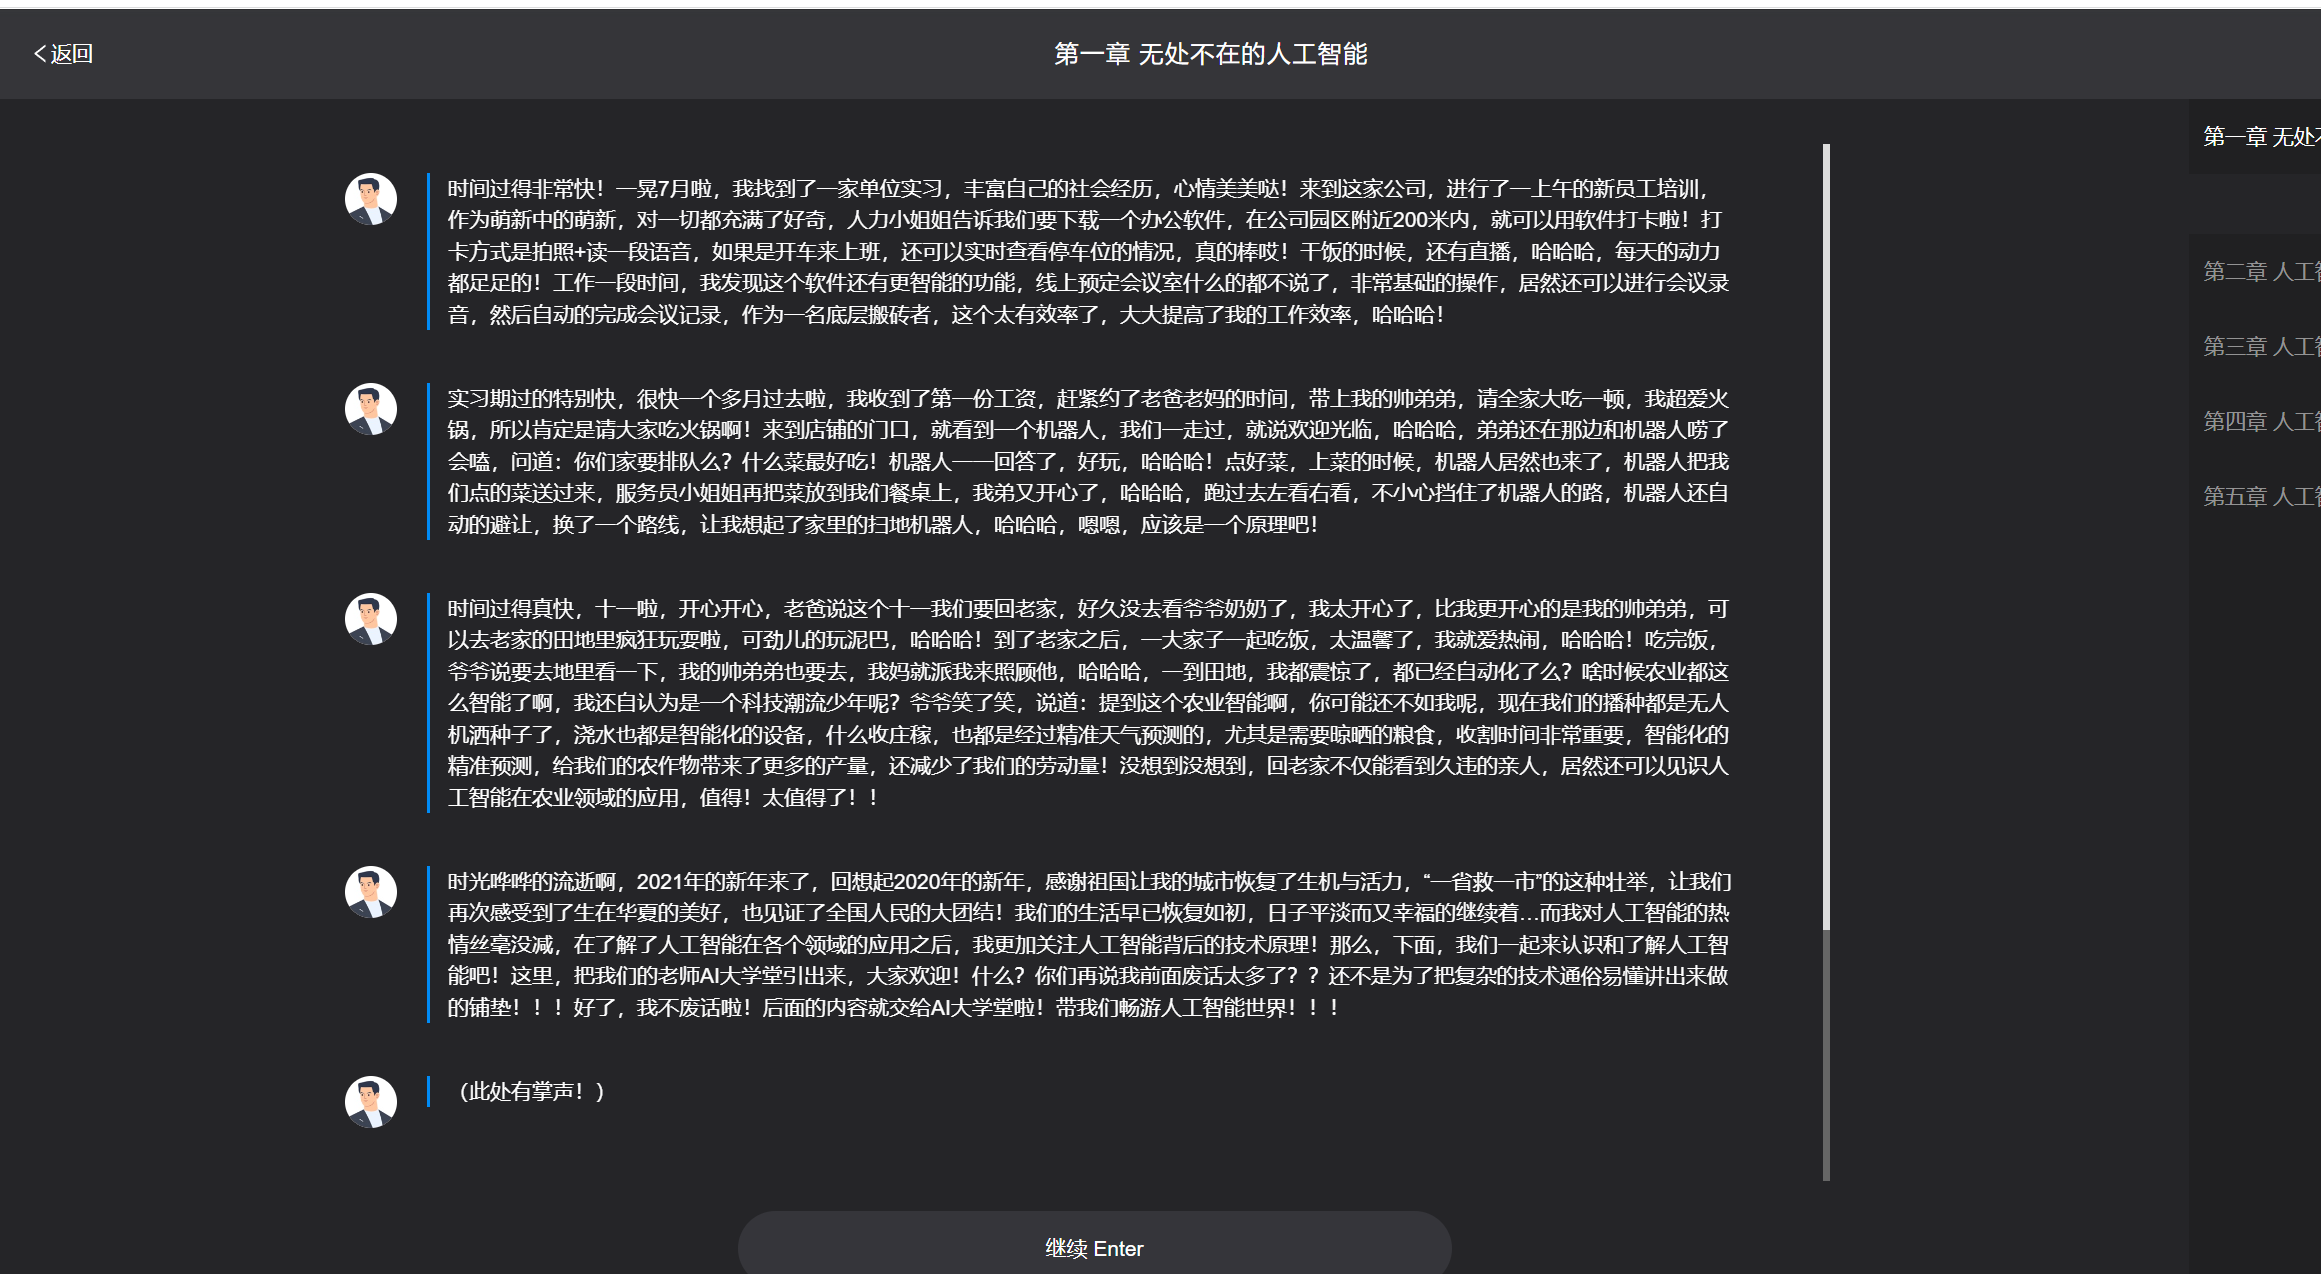Click the avatar next to the 2021 New Year message

coord(370,890)
